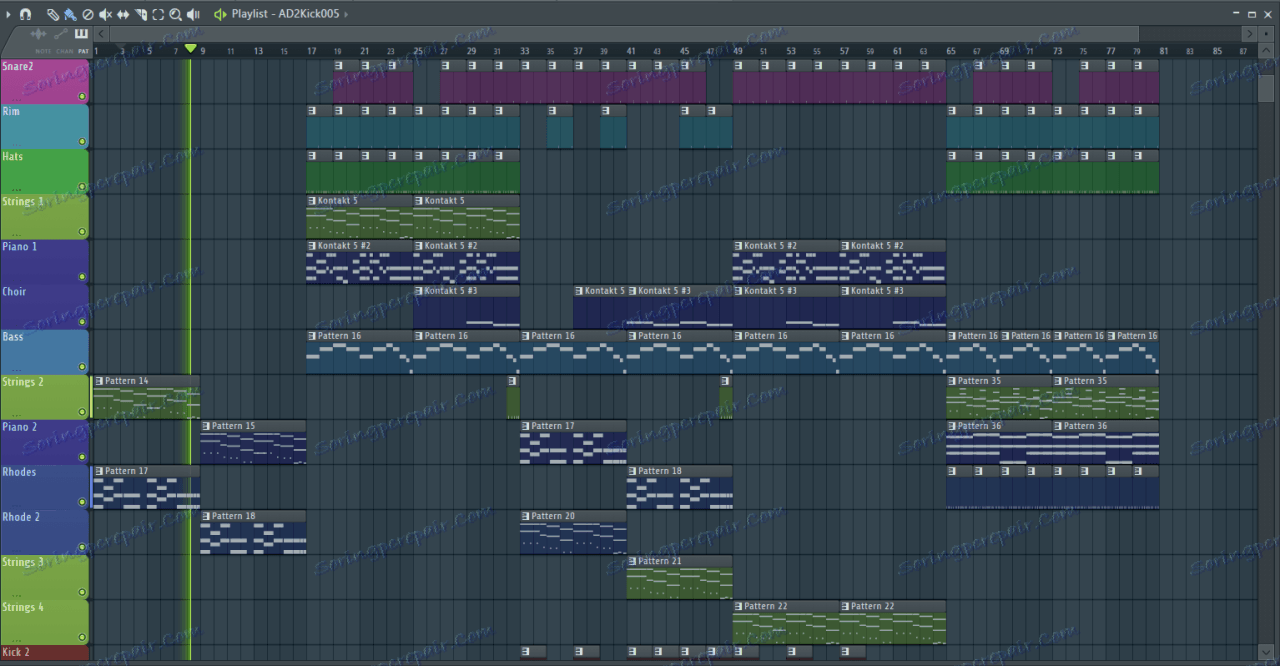Screen dimensions: 1280x666
Task: Focus pattern clips with the piano icon
Action: [x=81, y=33]
